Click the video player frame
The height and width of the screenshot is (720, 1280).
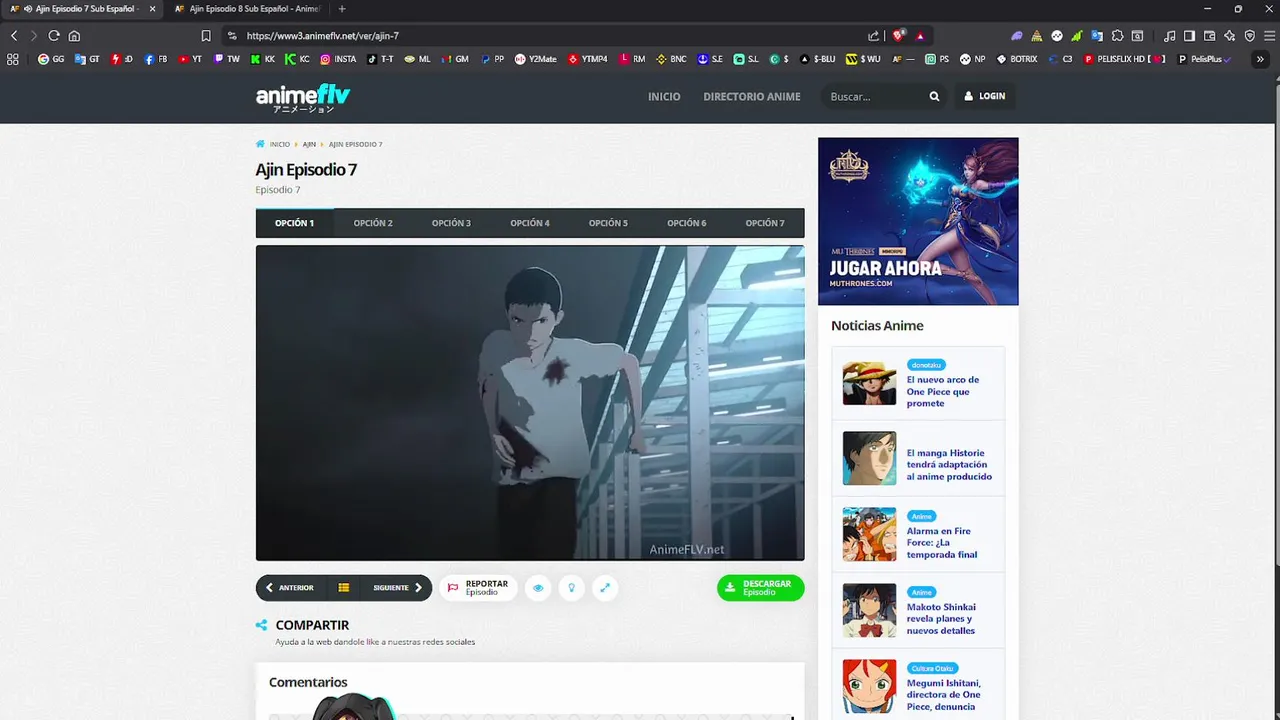click(x=530, y=403)
